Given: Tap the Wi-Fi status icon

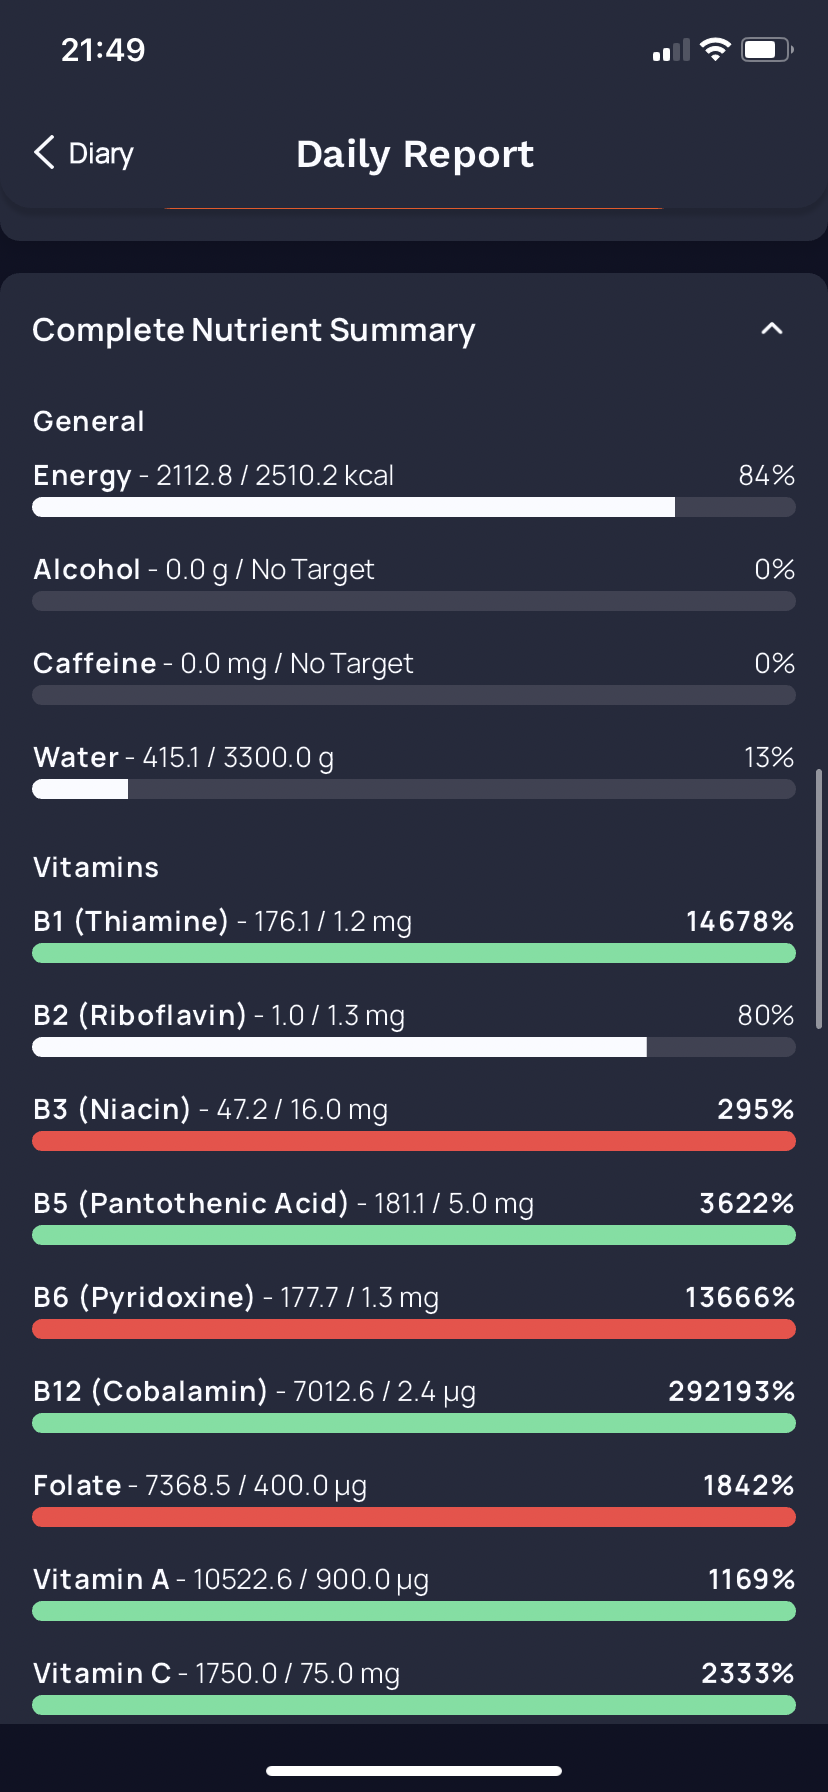Looking at the screenshot, I should (x=715, y=50).
